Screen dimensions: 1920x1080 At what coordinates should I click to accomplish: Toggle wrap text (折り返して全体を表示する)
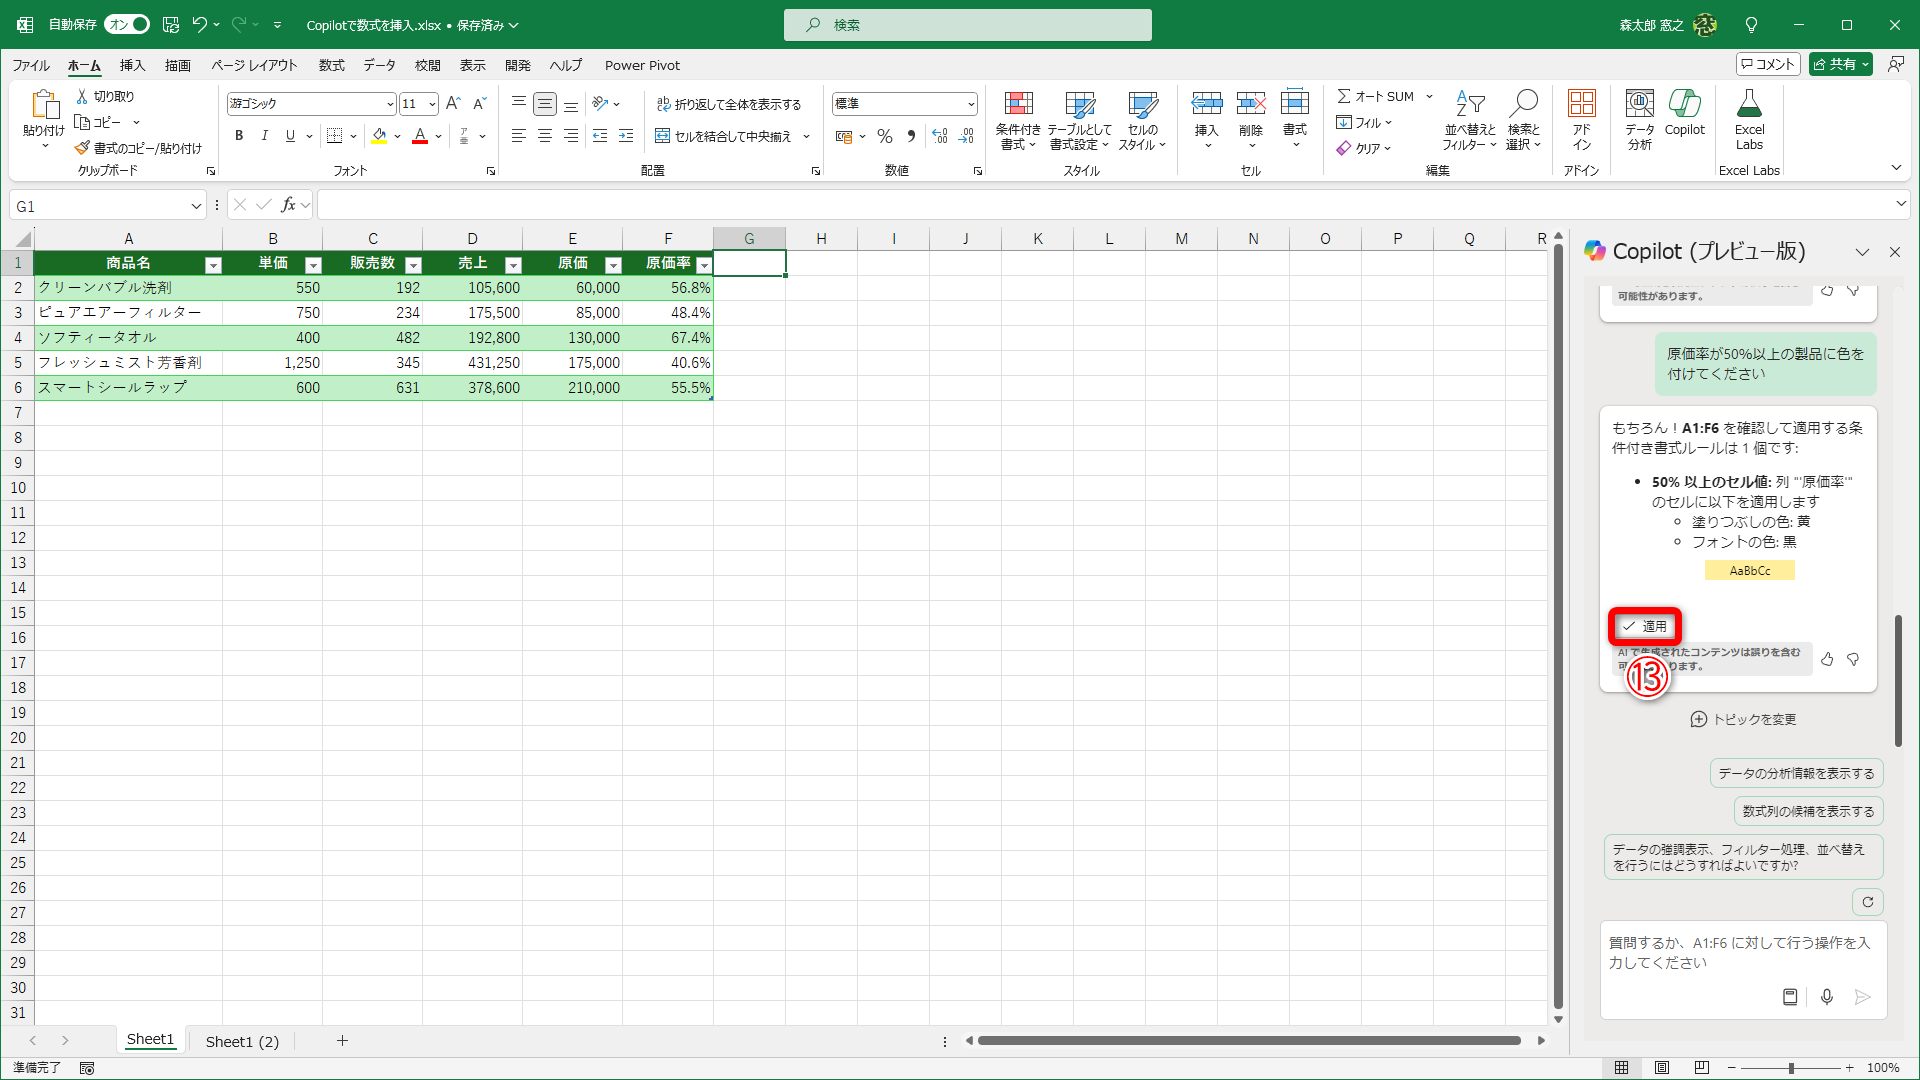(x=728, y=104)
